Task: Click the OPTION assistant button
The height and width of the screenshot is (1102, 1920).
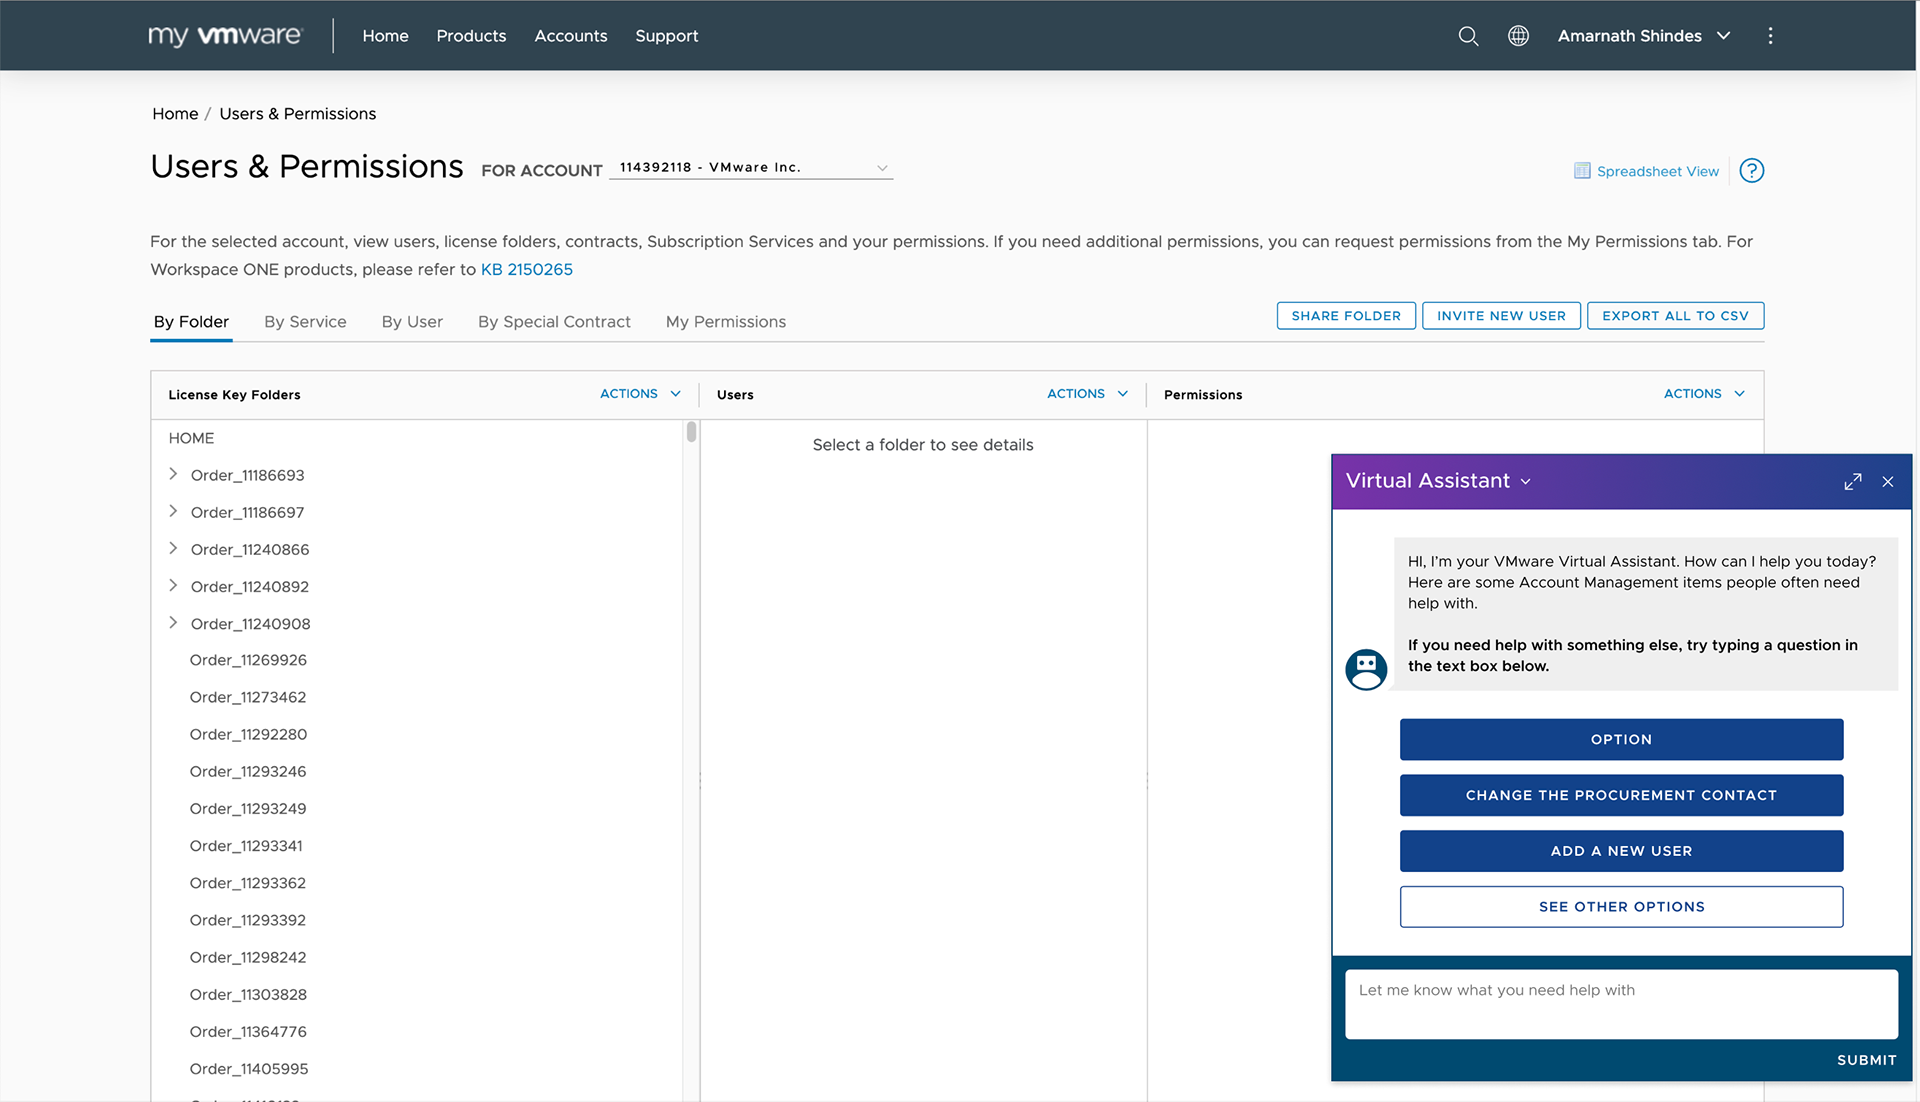Action: point(1621,740)
